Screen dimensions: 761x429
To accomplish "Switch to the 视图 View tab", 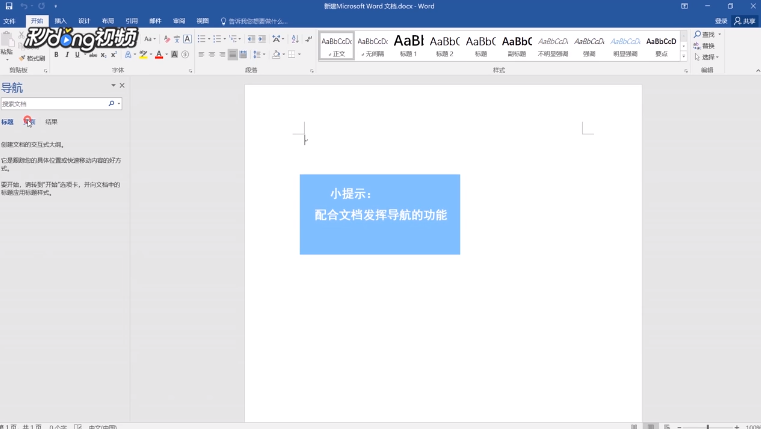I will tap(203, 21).
